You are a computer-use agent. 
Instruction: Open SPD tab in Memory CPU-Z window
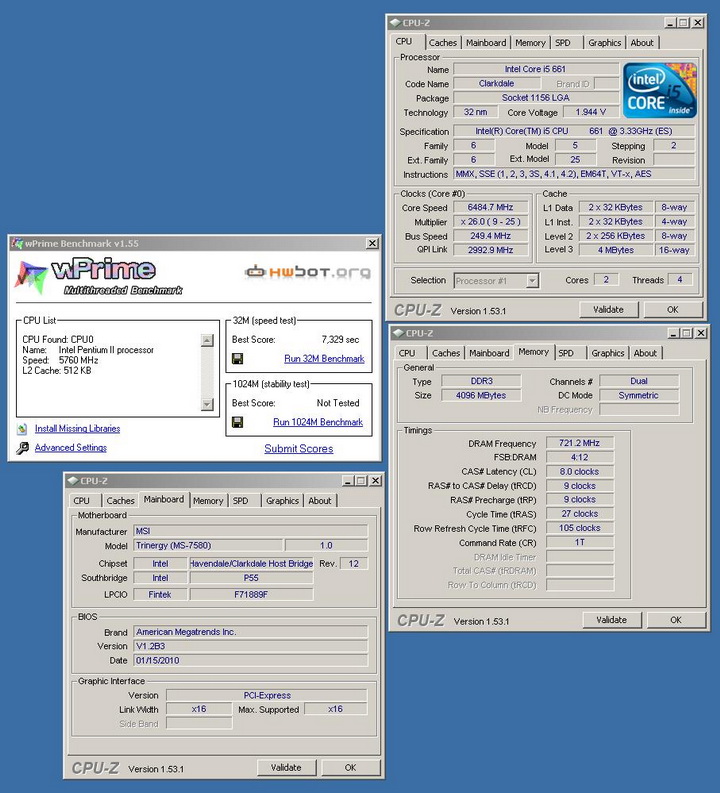click(x=566, y=354)
